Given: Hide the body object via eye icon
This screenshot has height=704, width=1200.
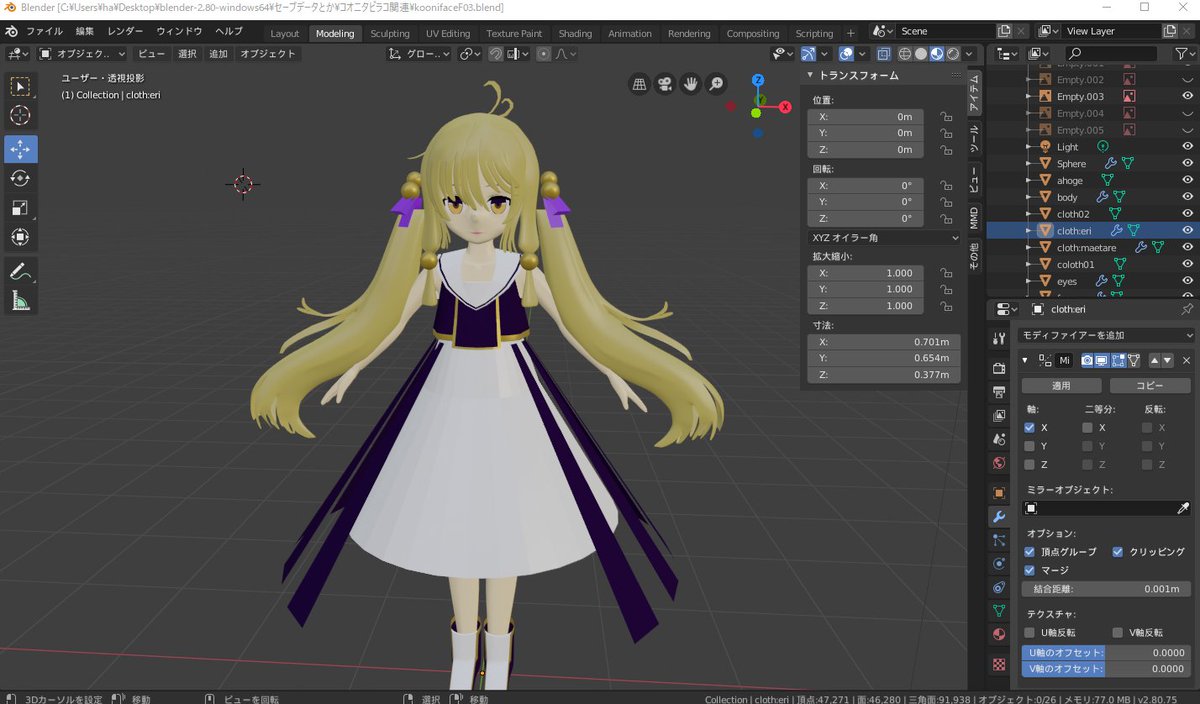Looking at the screenshot, I should [x=1188, y=197].
